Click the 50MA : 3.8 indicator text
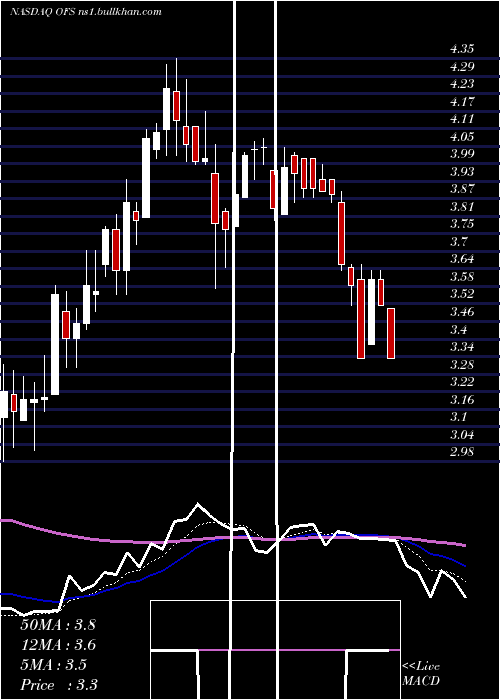The width and height of the screenshot is (500, 700). [58, 625]
